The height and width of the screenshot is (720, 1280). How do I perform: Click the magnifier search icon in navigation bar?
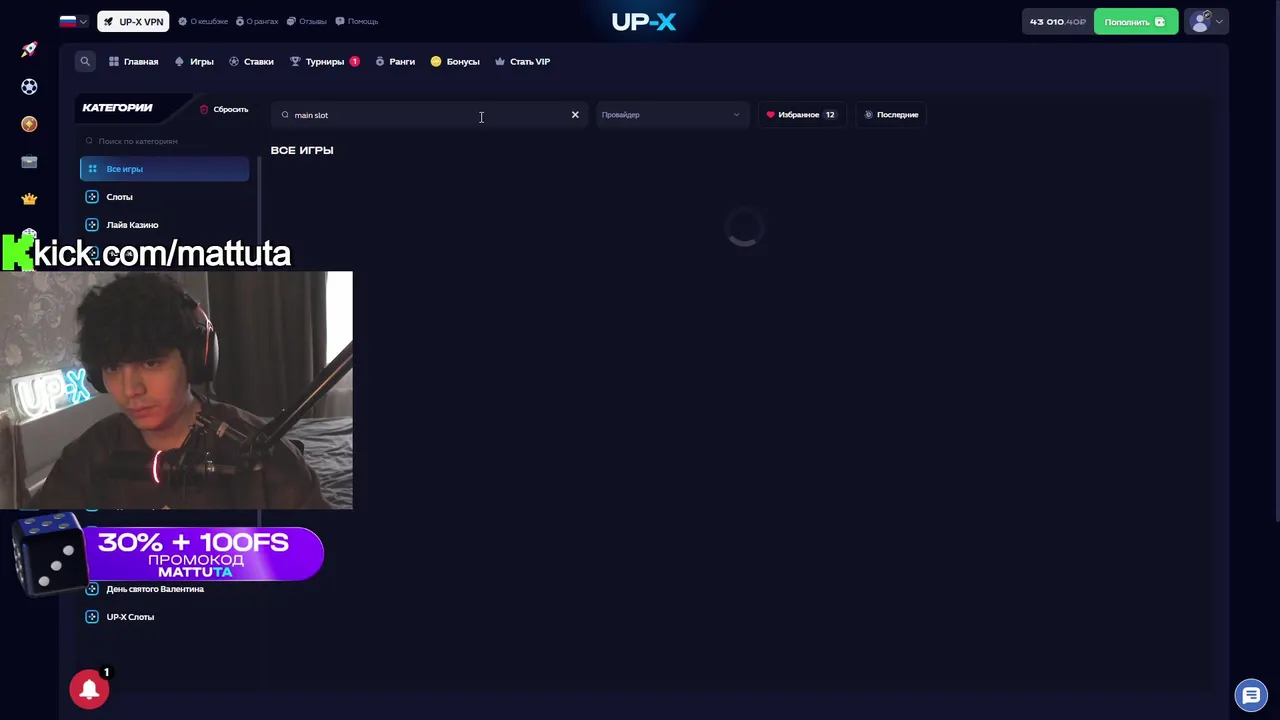pyautogui.click(x=85, y=61)
